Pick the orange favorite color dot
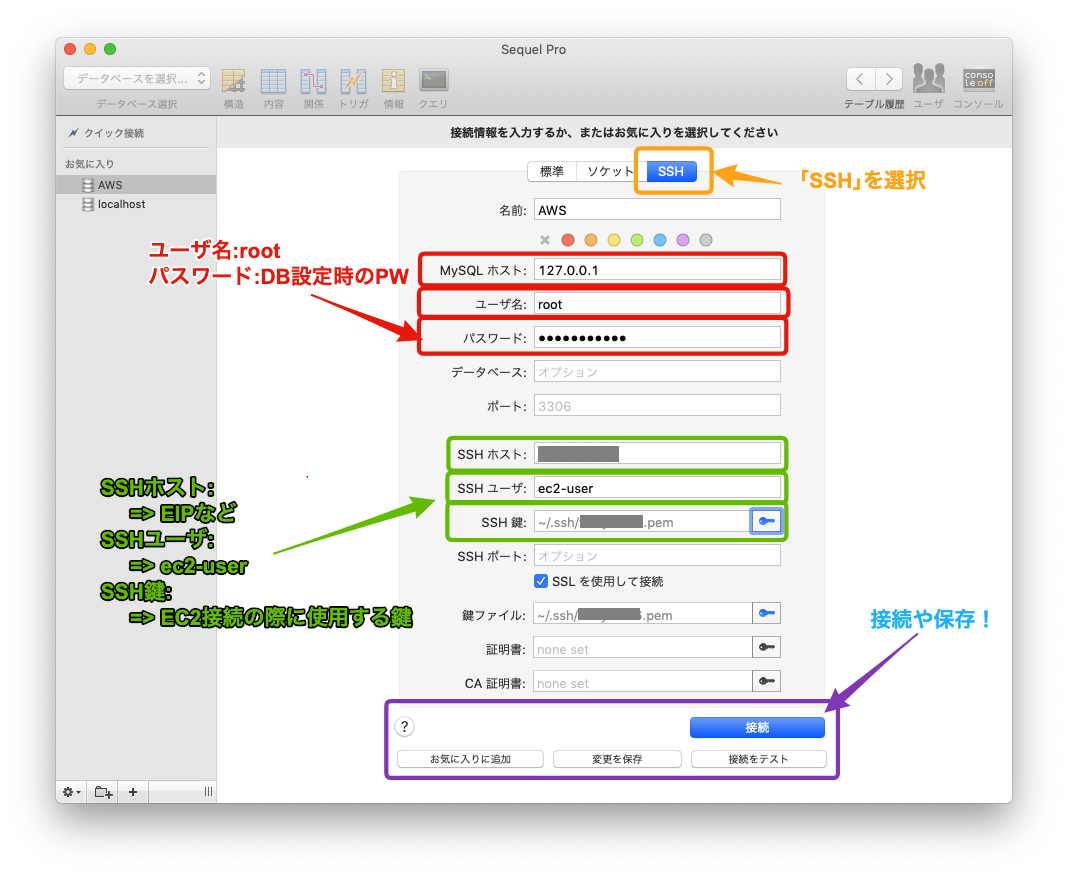Viewport: 1068px width, 877px height. (591, 240)
